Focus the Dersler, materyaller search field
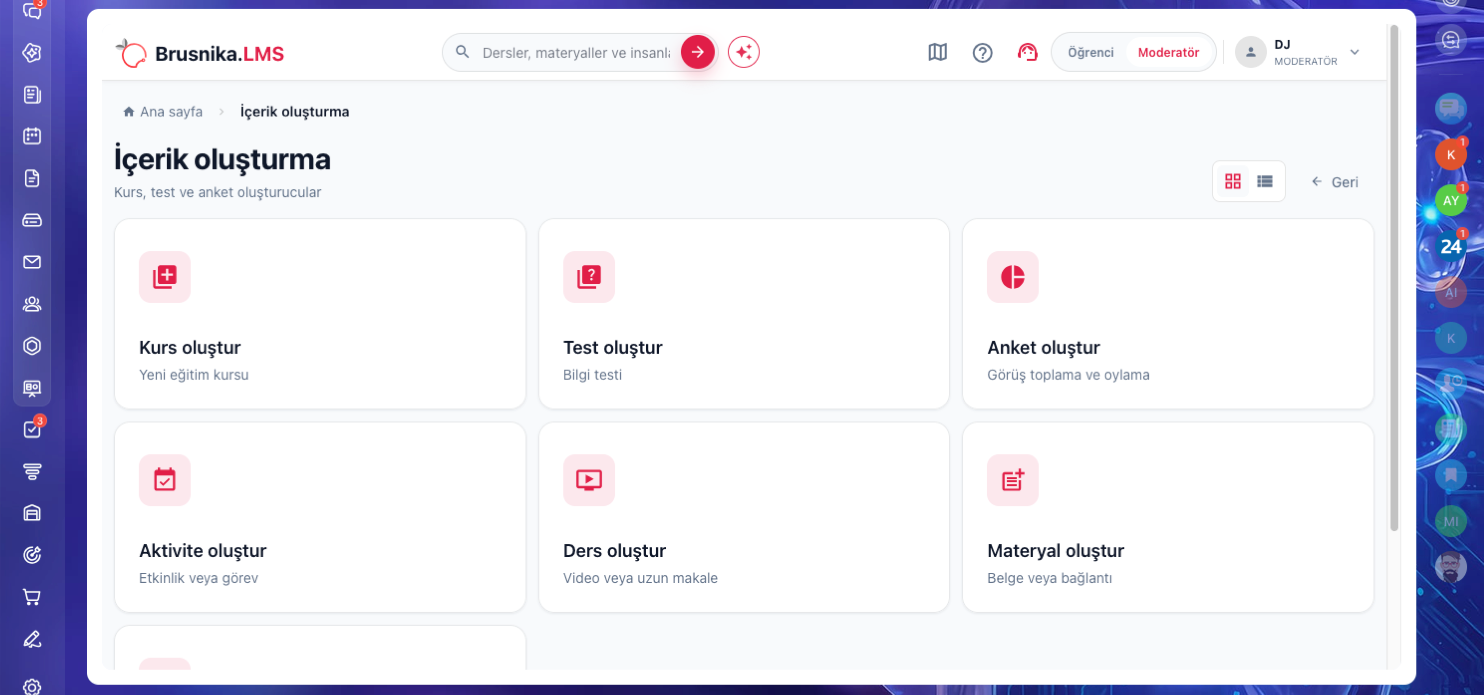Image resolution: width=1484 pixels, height=695 pixels. (x=576, y=52)
